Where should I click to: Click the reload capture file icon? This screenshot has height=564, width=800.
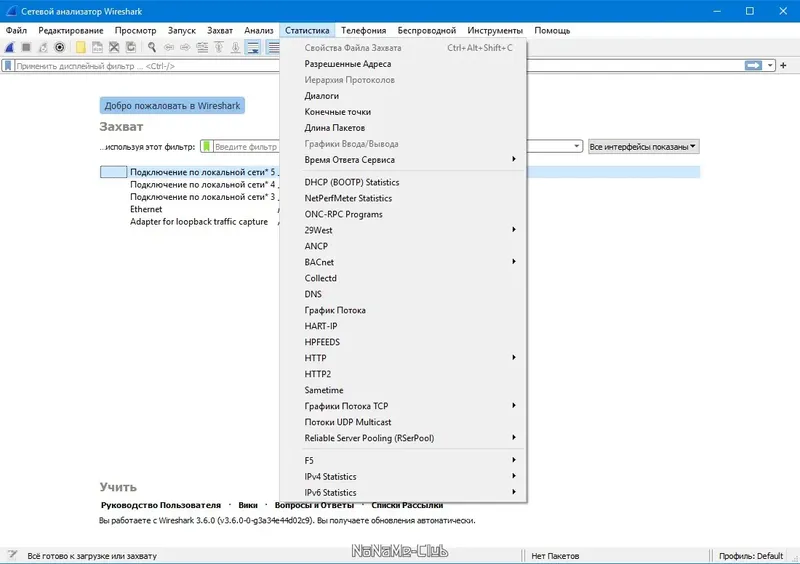point(131,47)
